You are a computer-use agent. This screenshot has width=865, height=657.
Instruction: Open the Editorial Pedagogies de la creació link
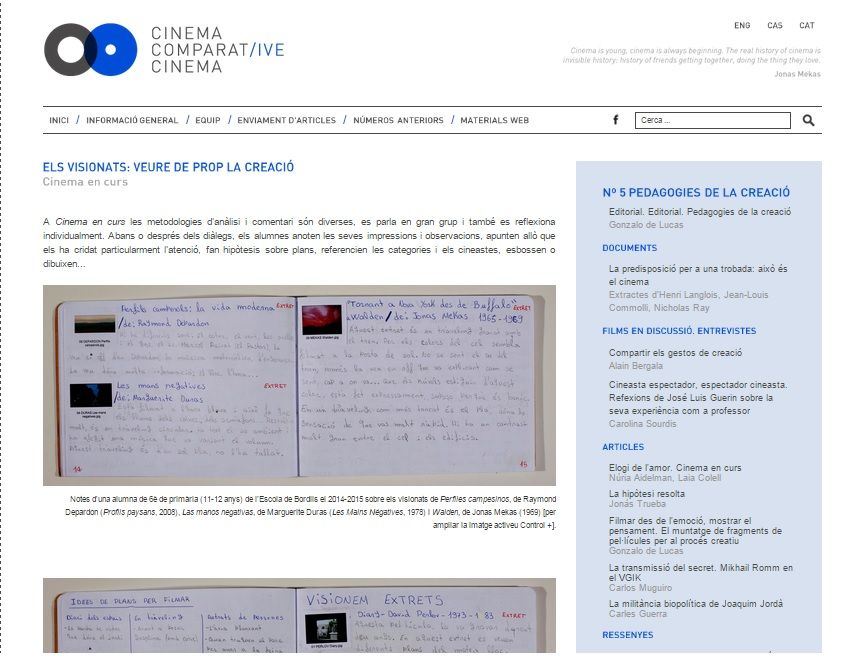[699, 212]
